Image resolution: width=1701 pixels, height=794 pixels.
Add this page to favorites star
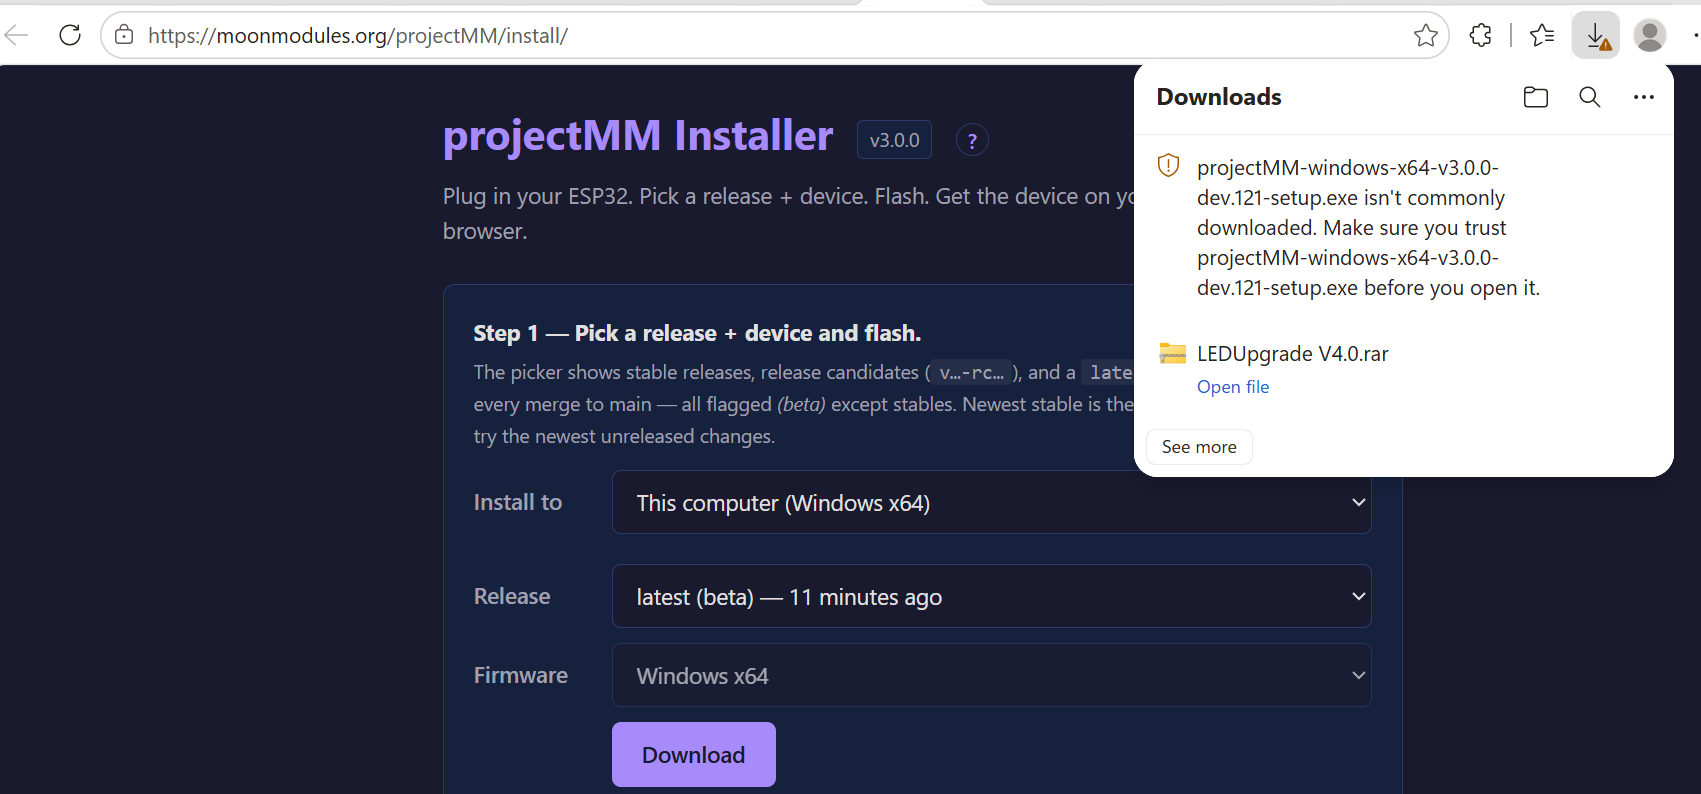point(1426,36)
